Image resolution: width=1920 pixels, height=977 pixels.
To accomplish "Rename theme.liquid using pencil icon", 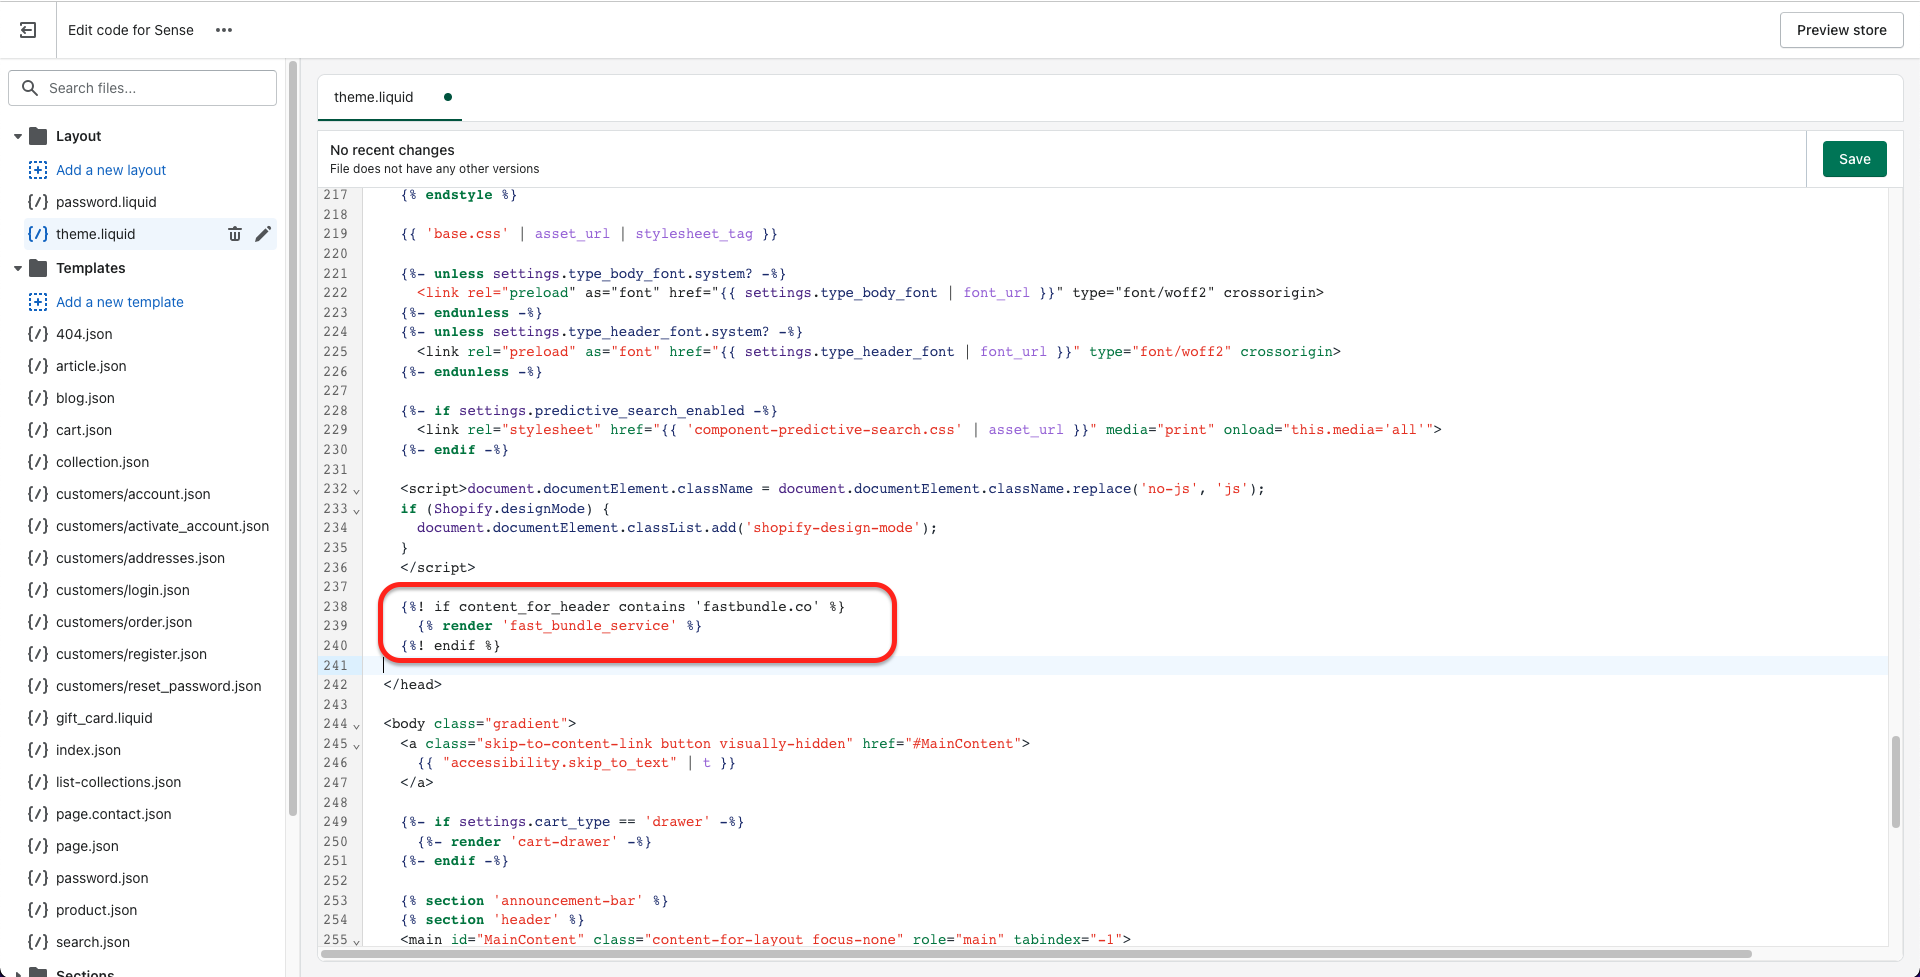I will pos(263,234).
